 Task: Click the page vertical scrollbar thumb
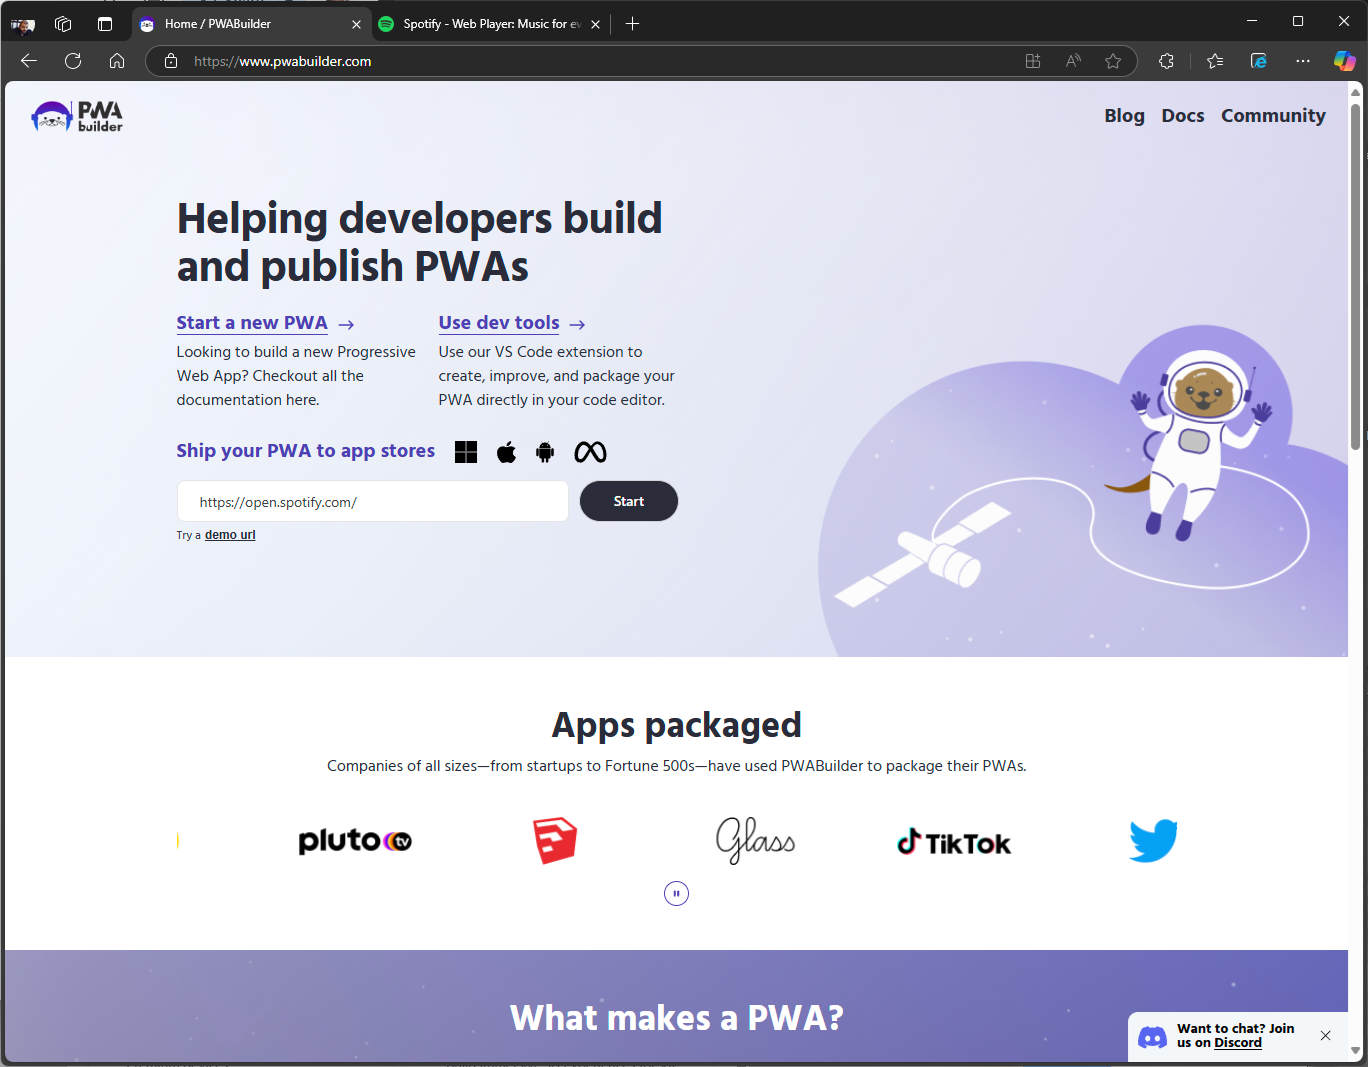point(1356,275)
